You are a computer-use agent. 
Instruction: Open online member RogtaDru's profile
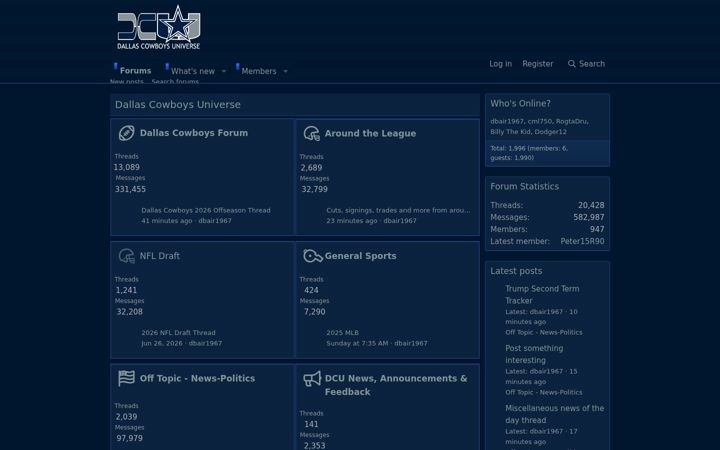pyautogui.click(x=571, y=121)
